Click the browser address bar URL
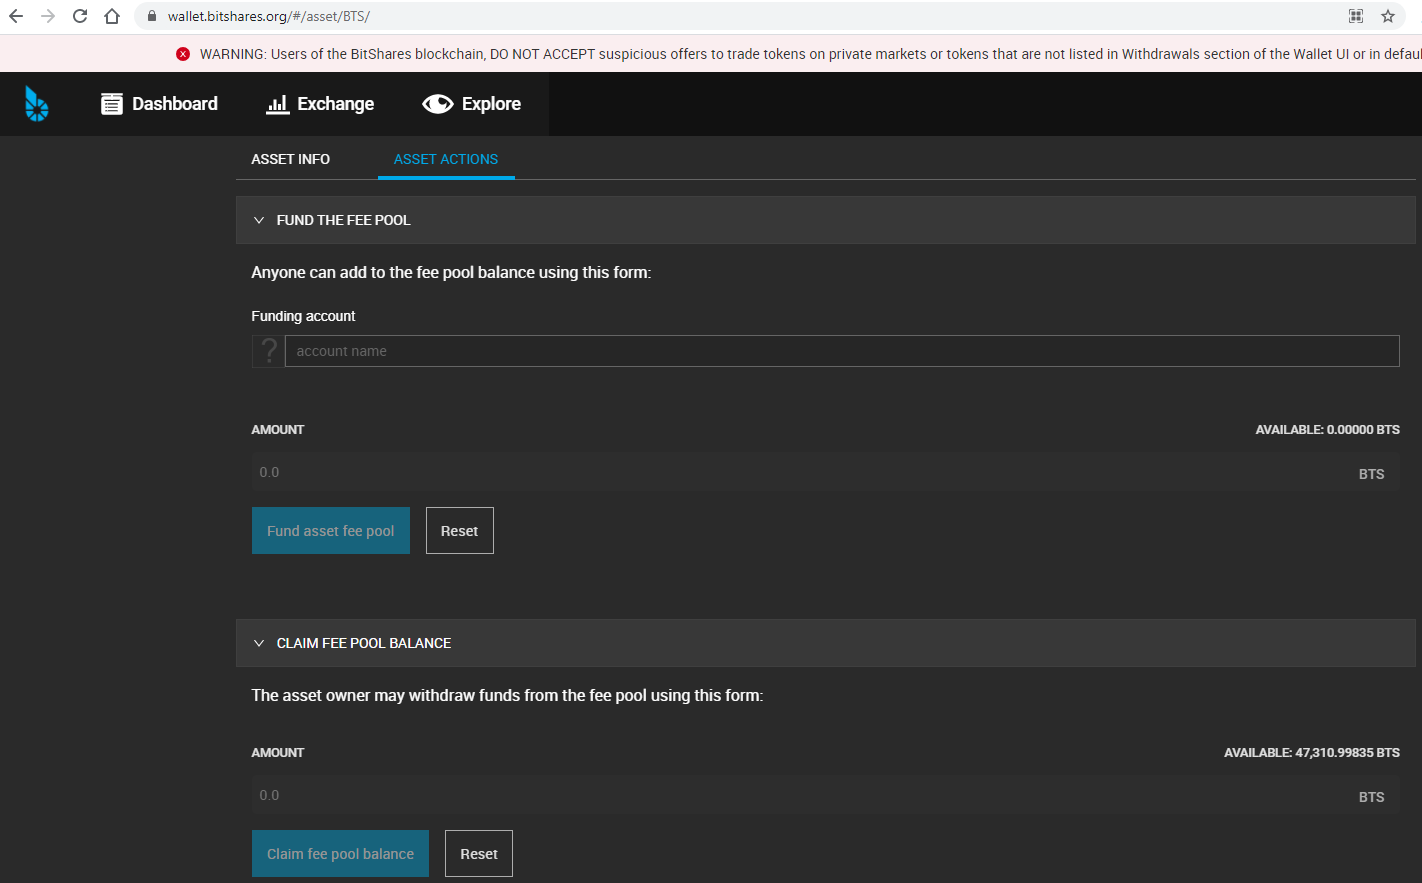The image size is (1422, 883). pyautogui.click(x=269, y=16)
